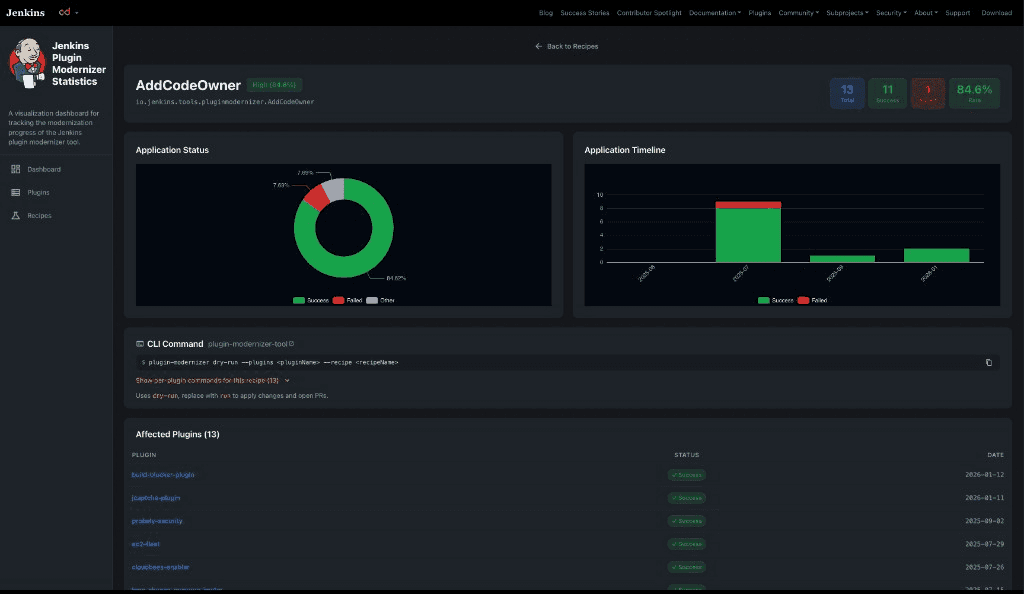The image size is (1024, 594).
Task: Click the Jenkins butler logo image
Action: tap(27, 63)
